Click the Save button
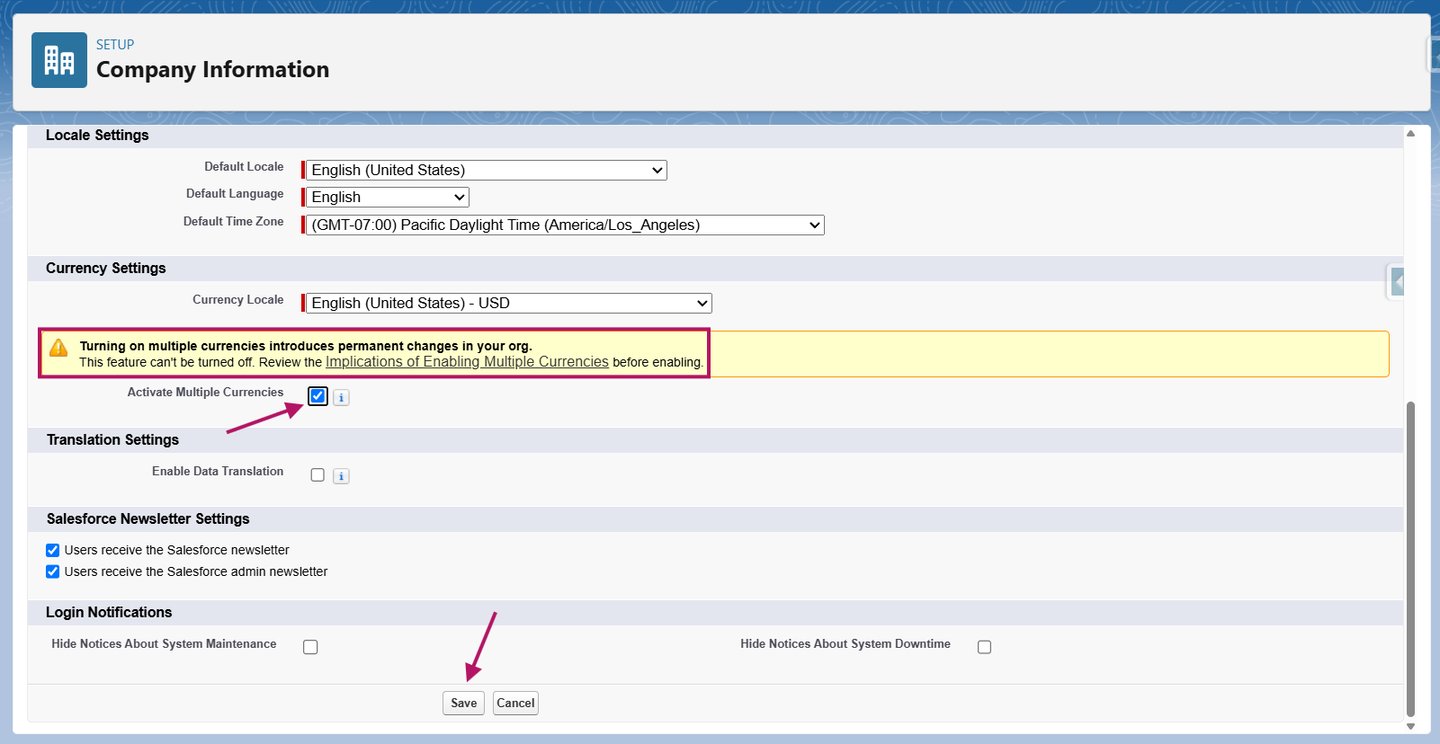 464,703
